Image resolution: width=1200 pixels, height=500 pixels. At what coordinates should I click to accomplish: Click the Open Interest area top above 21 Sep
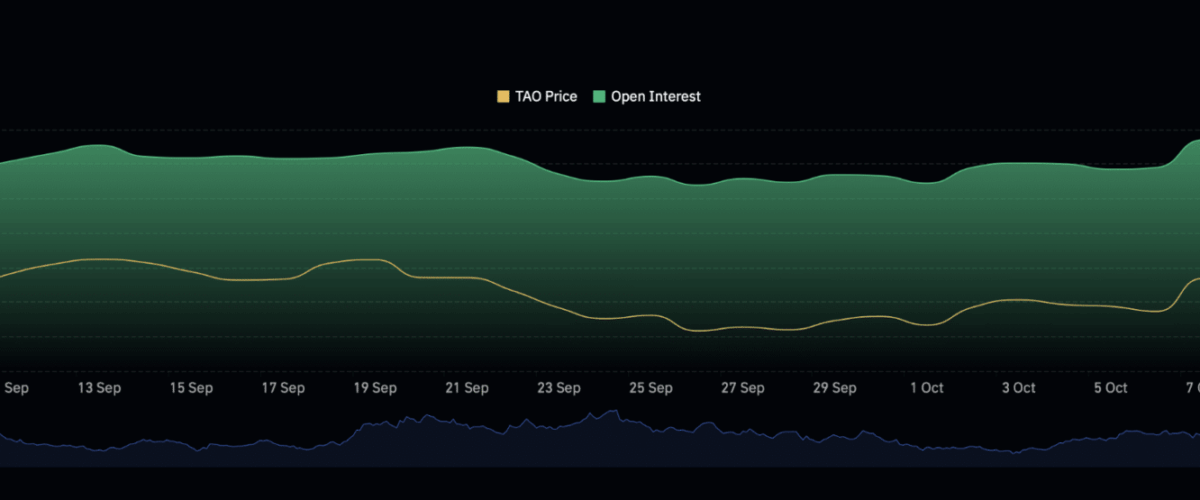tap(467, 148)
